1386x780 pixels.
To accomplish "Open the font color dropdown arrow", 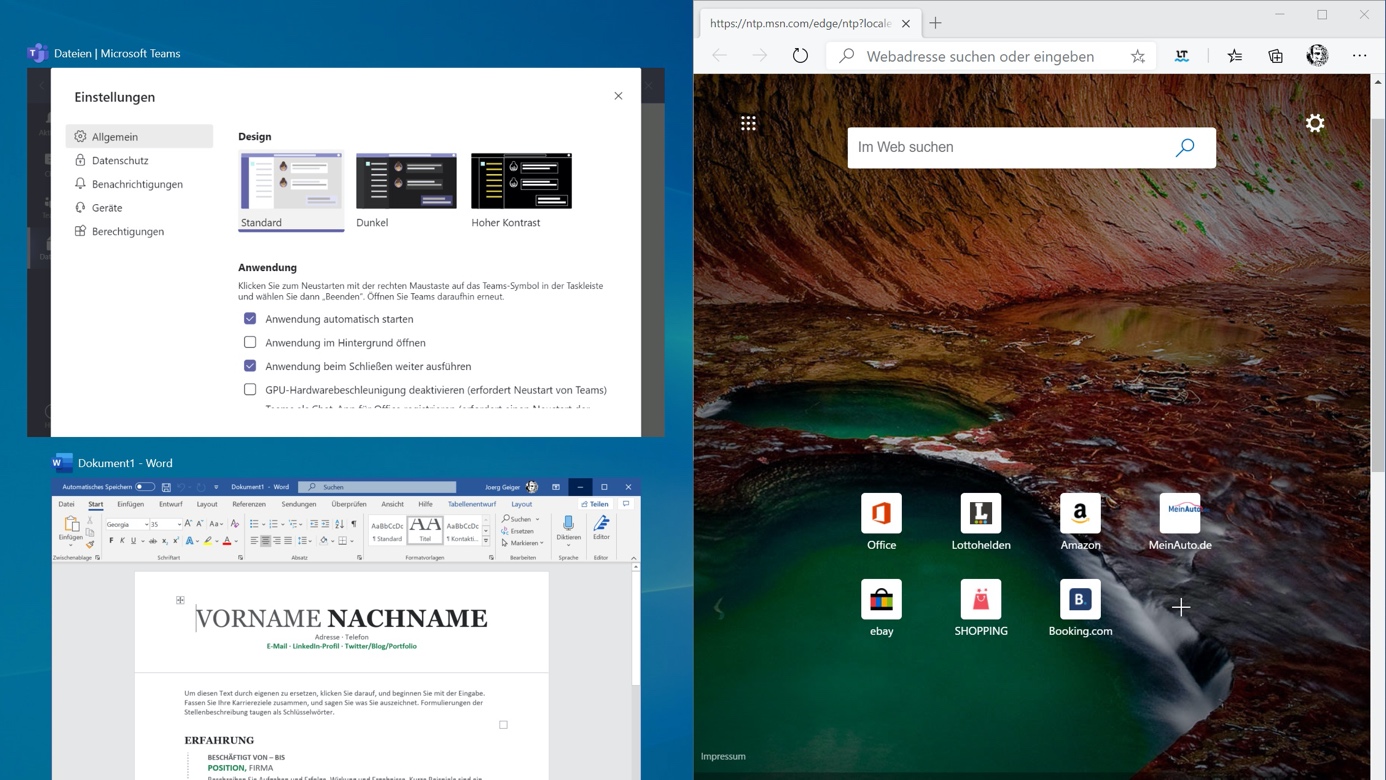I will click(x=236, y=541).
